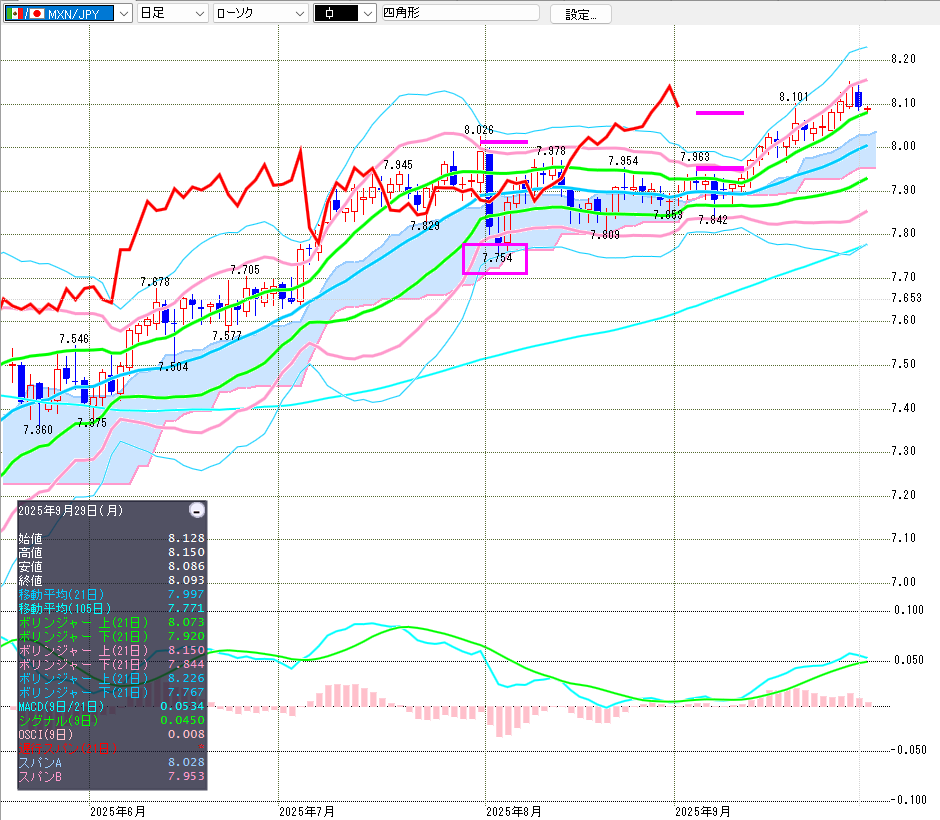Expand the 日足 timeframe dropdown
This screenshot has width=940, height=820.
tap(172, 14)
